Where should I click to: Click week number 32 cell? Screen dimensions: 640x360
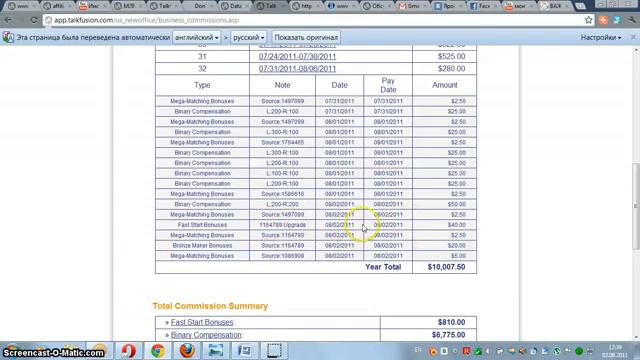click(x=202, y=69)
